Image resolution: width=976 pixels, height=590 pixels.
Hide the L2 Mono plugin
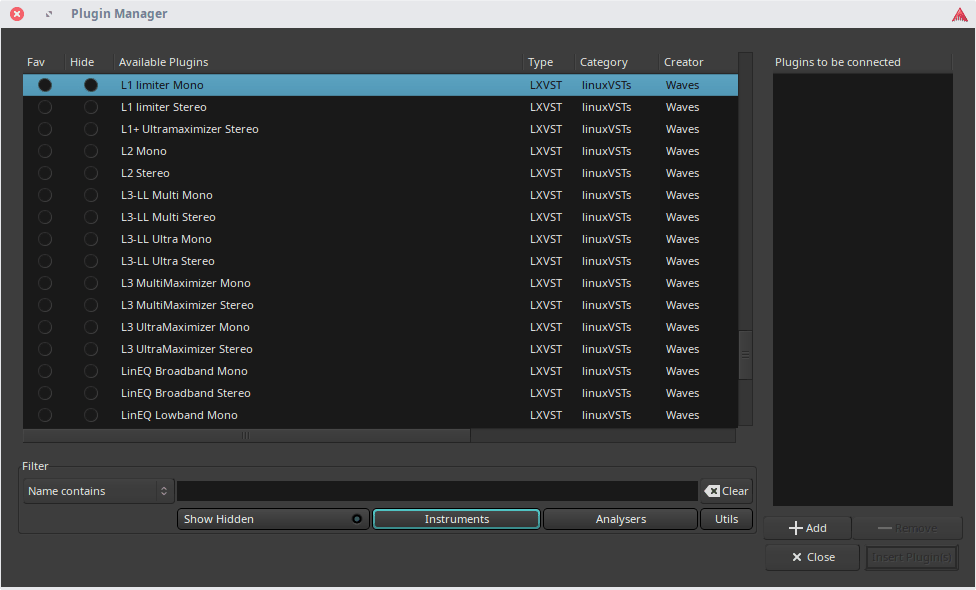(x=91, y=151)
